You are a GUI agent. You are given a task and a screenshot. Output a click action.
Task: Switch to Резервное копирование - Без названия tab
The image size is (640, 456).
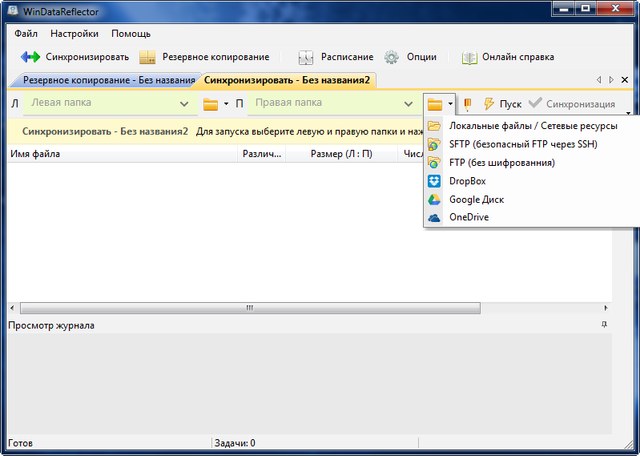[107, 79]
